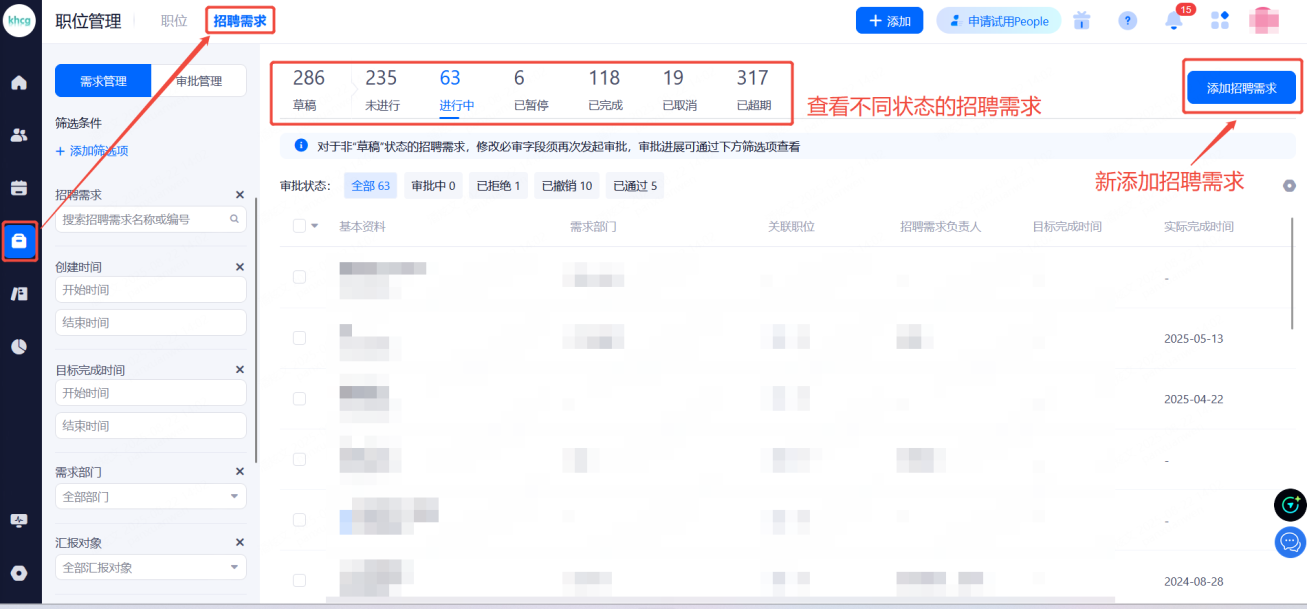Screen dimensions: 1308x609
Task: Expand the 全部汇报对象 dropdown
Action: coord(150,567)
